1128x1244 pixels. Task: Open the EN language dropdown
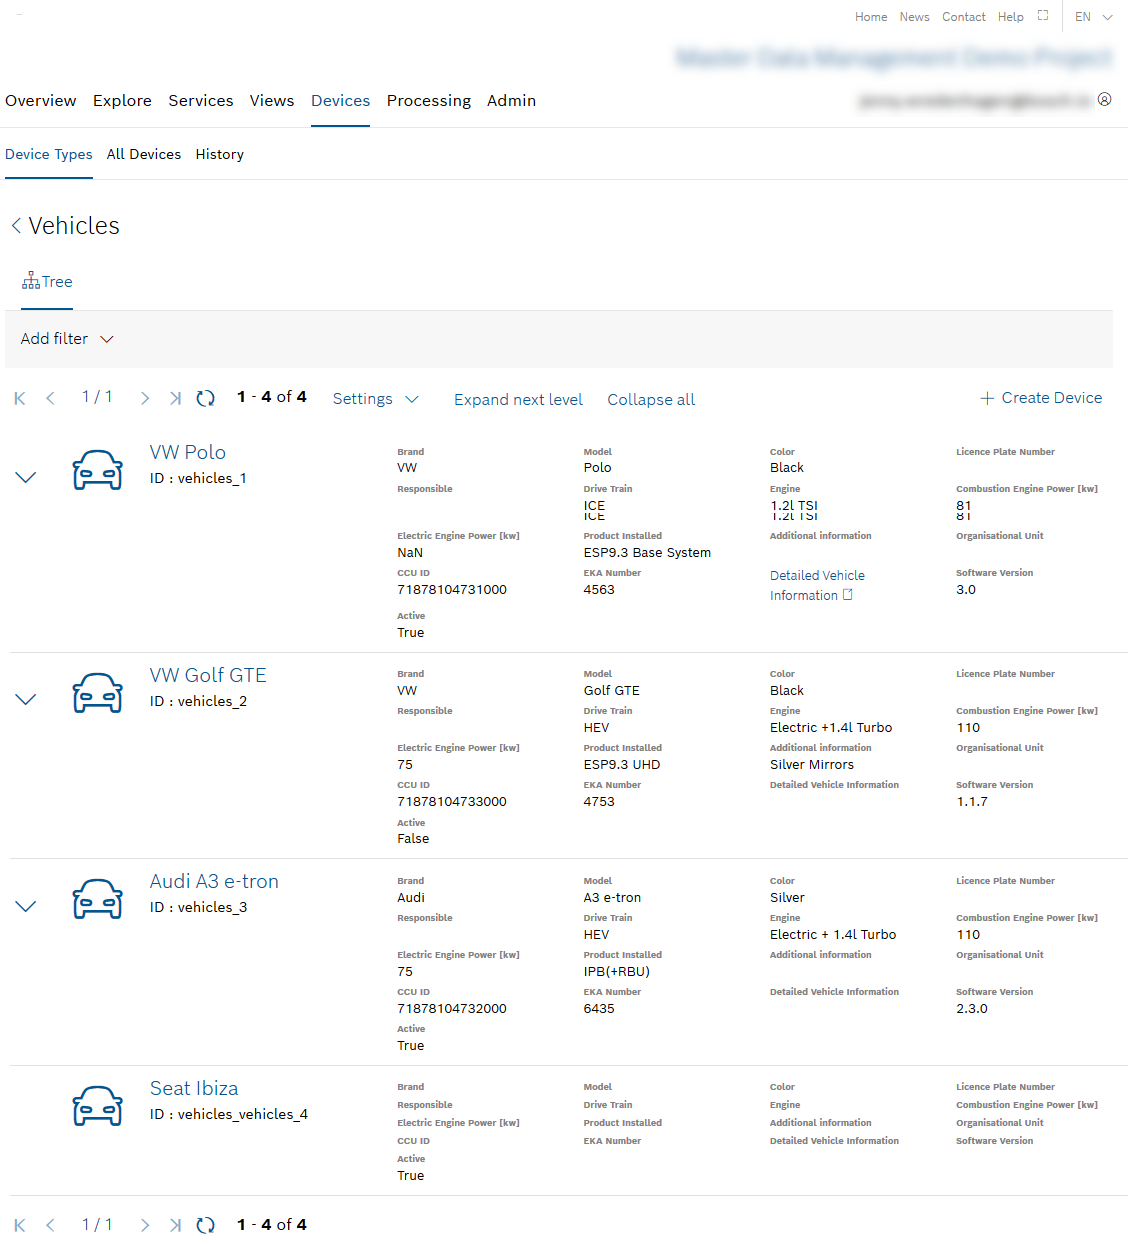pos(1093,17)
